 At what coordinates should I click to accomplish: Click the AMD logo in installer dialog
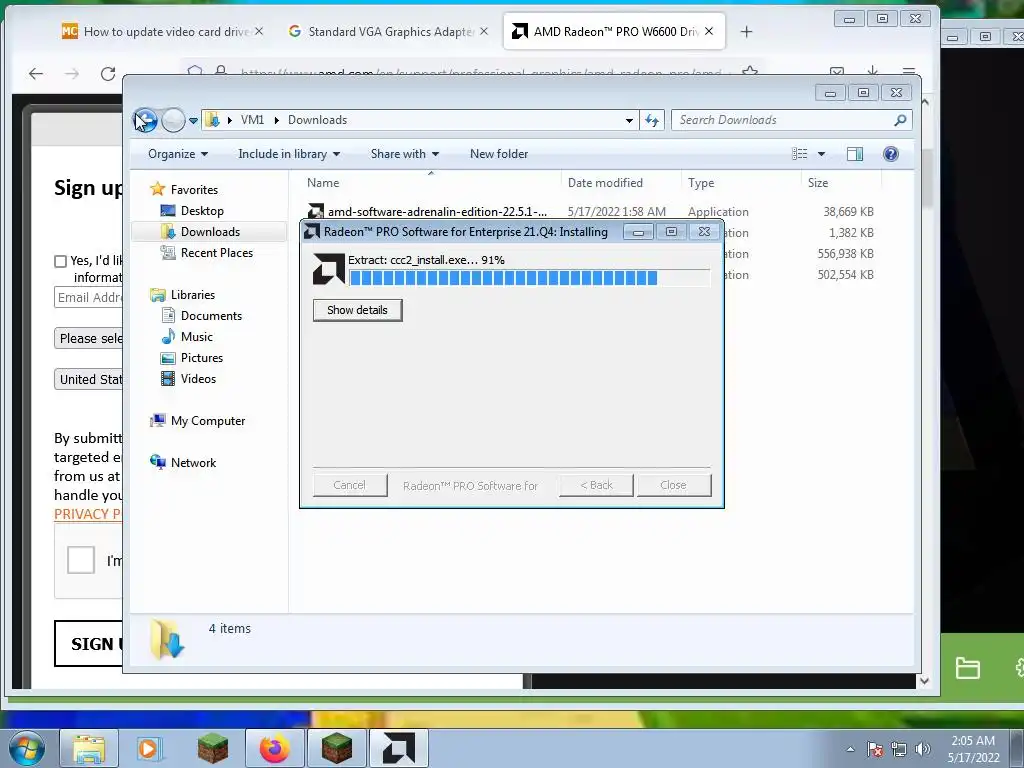(x=328, y=269)
